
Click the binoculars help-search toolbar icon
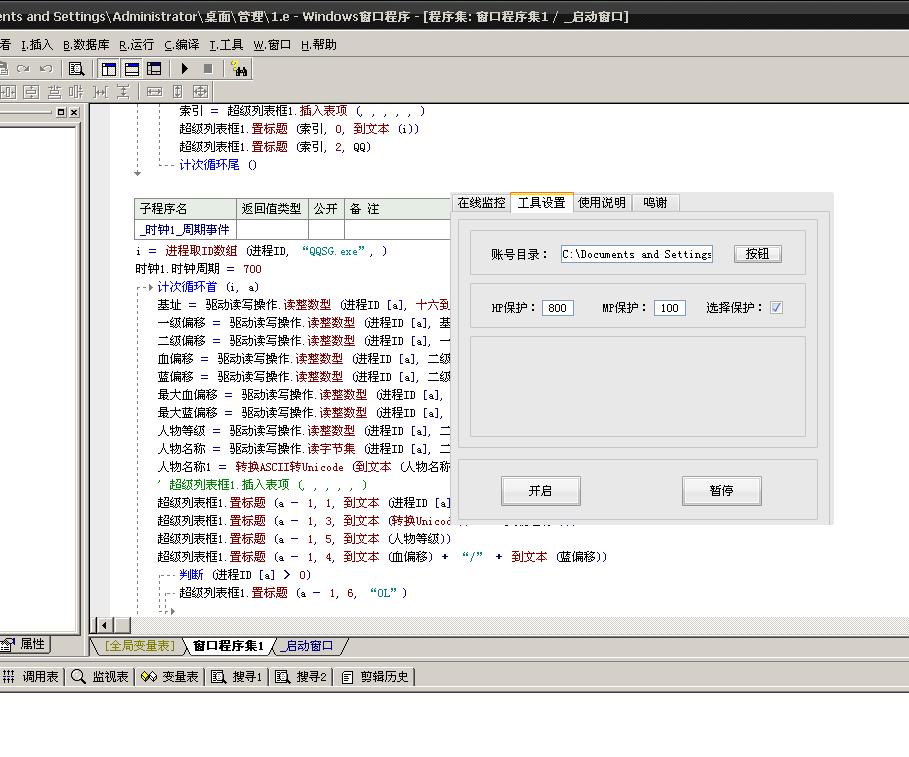239,69
